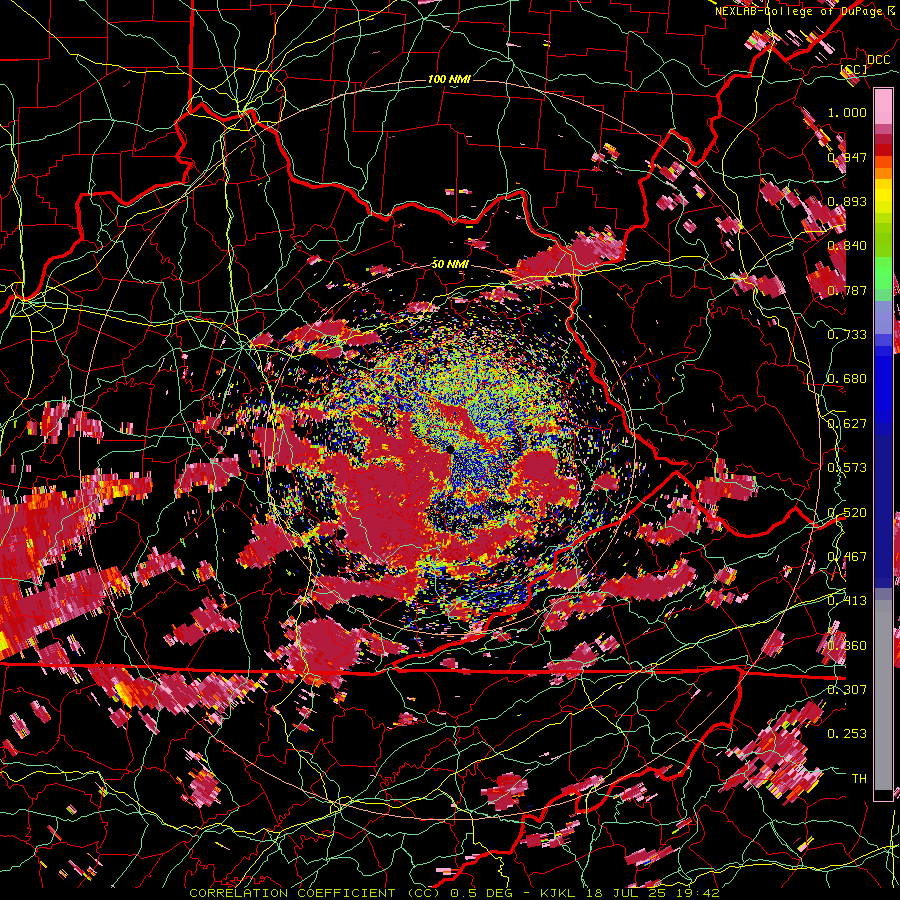Viewport: 900px width, 900px height.
Task: Click the 0.360 scale value
Action: coord(847,645)
